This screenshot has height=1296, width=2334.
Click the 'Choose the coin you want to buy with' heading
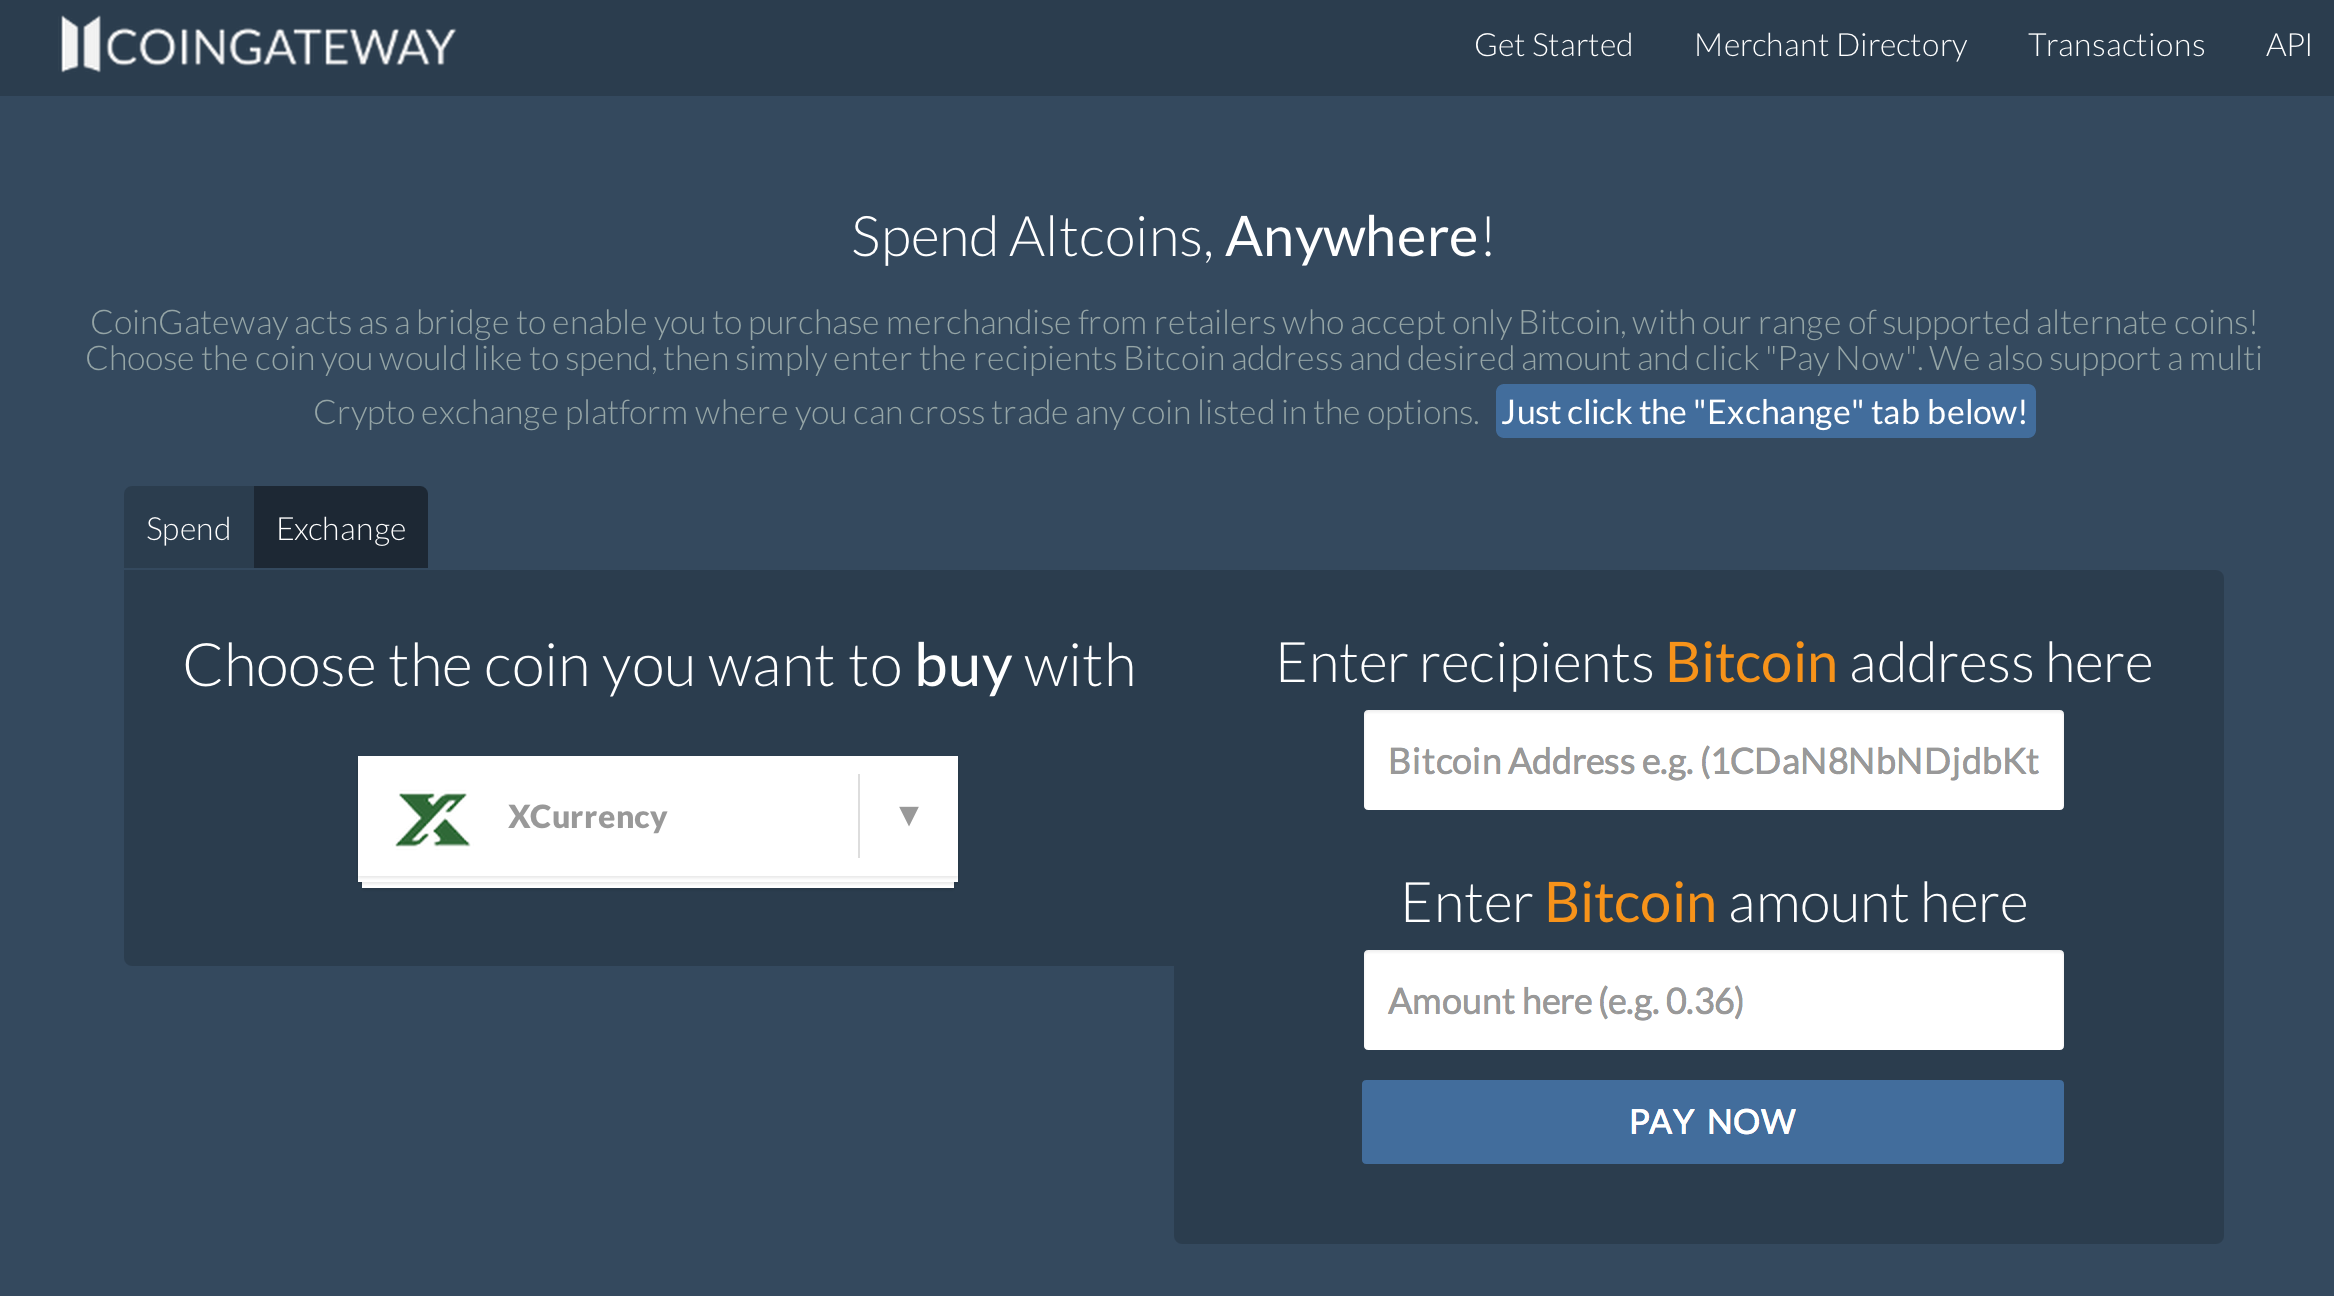click(659, 666)
